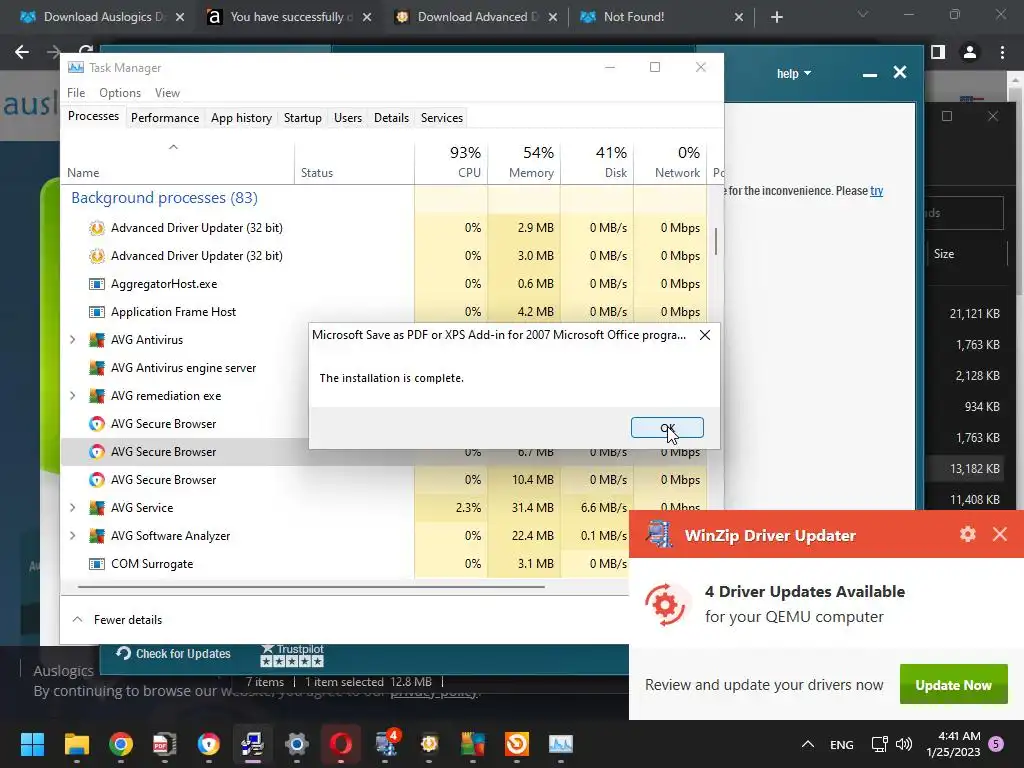The image size is (1024, 768).
Task: Open the clock and date panel
Action: 953,744
